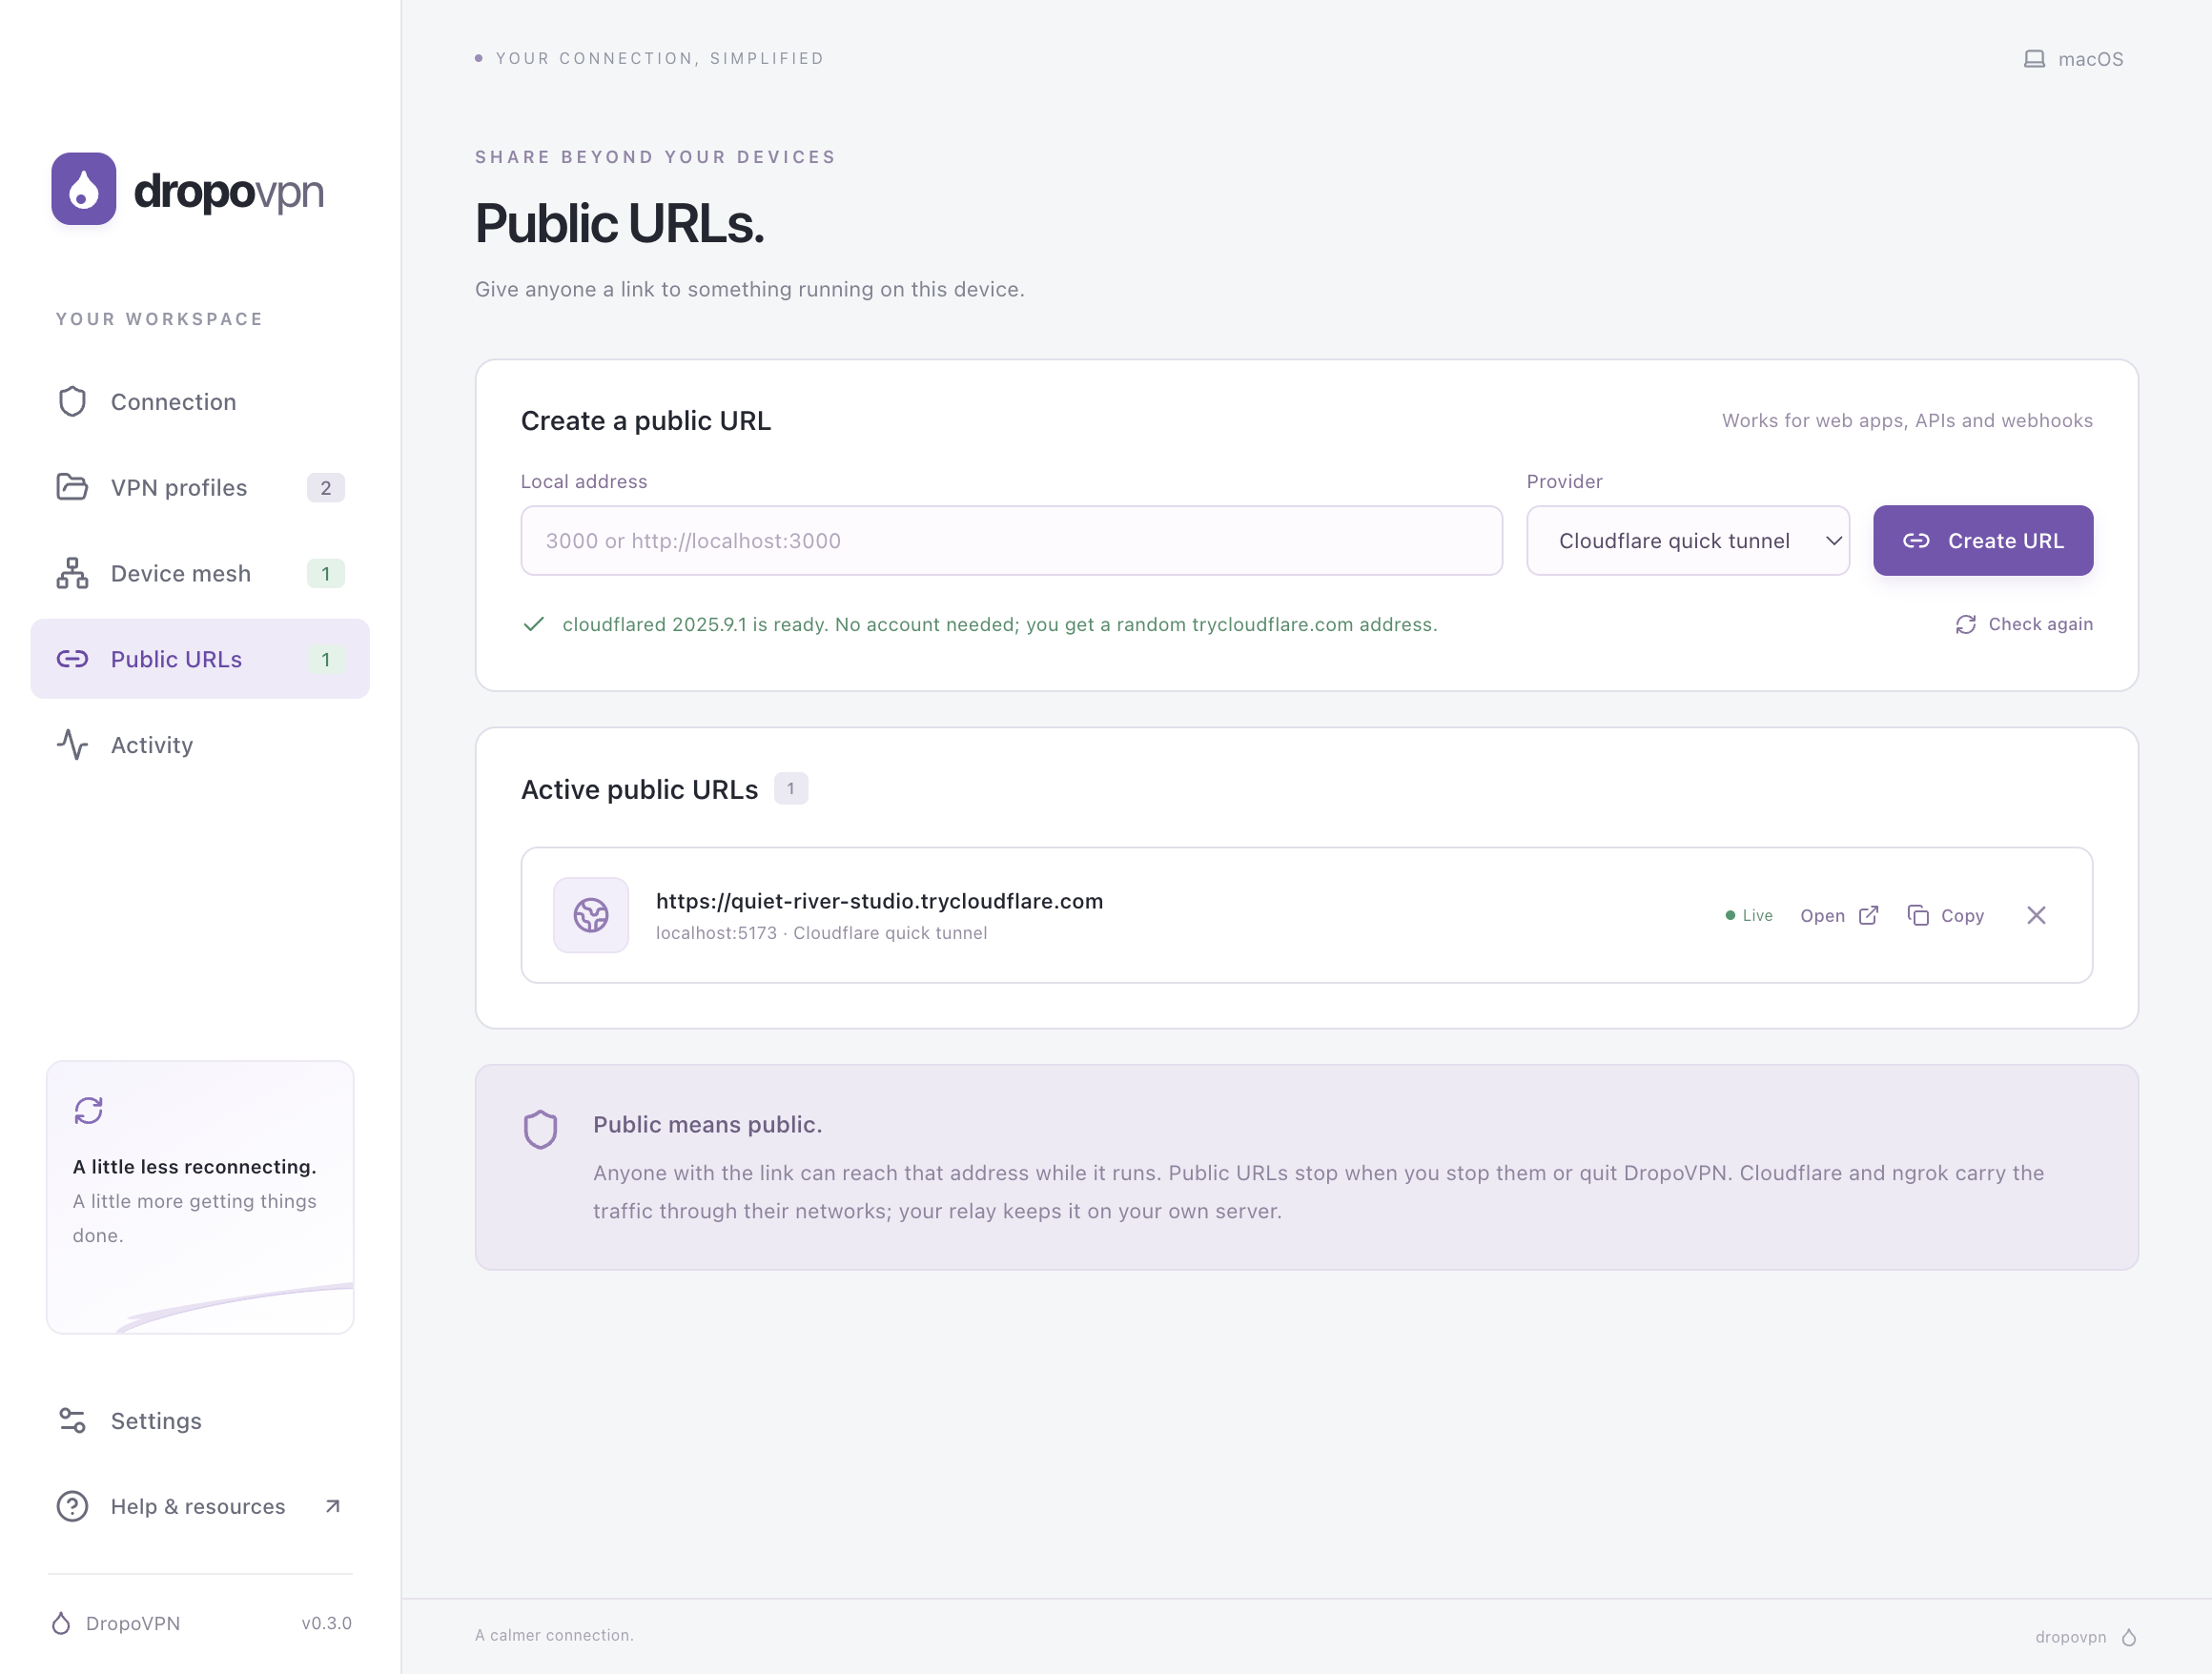Click the macOS laptop icon at the top
2212x1674 pixels.
pyautogui.click(x=2034, y=59)
